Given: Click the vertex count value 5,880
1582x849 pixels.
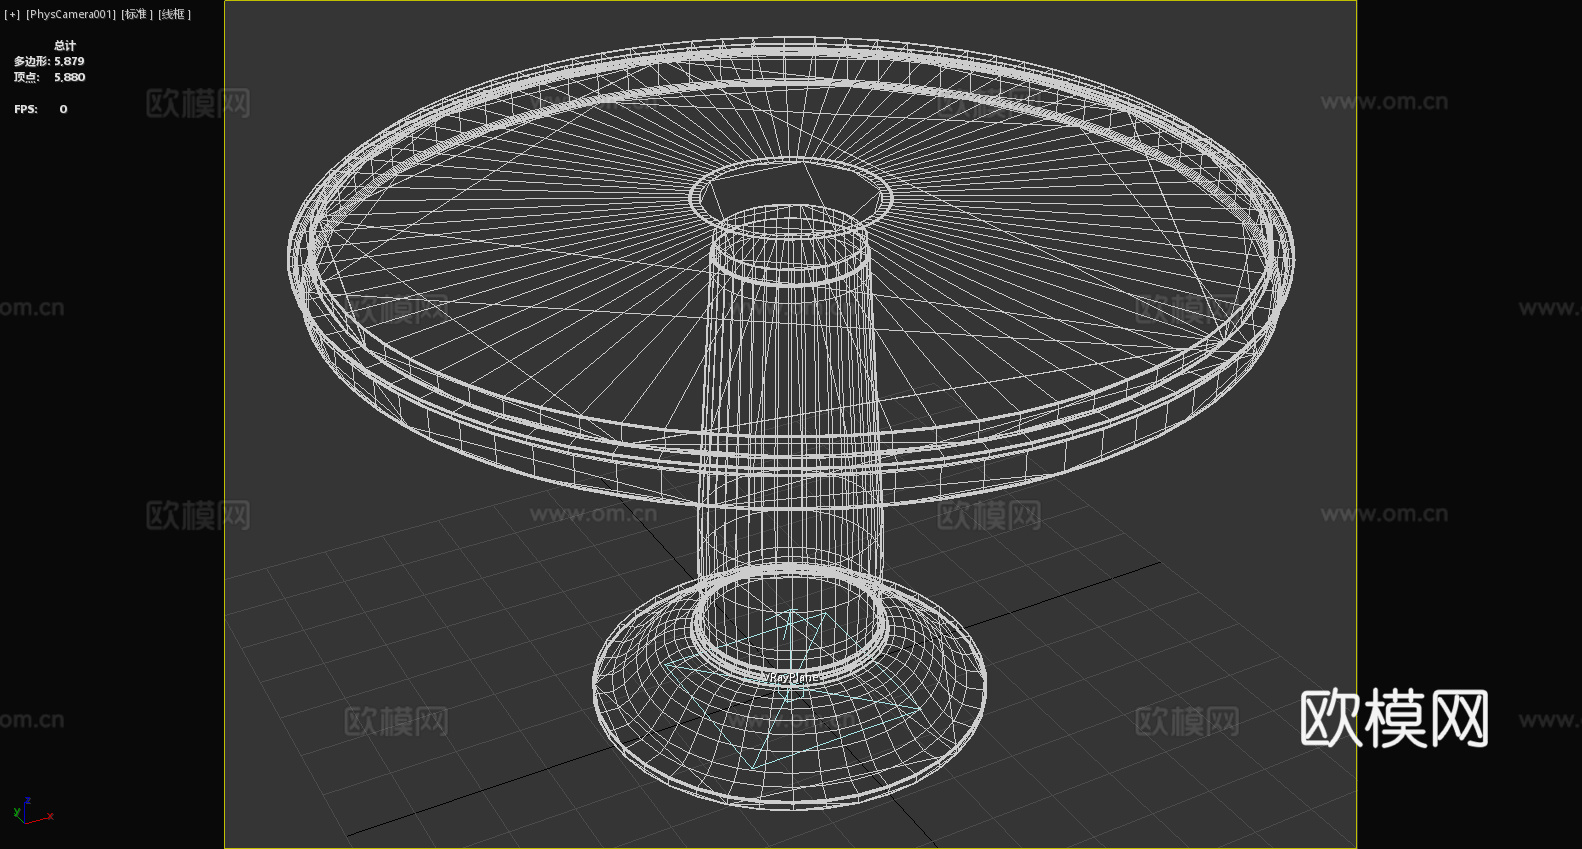Looking at the screenshot, I should tap(70, 77).
